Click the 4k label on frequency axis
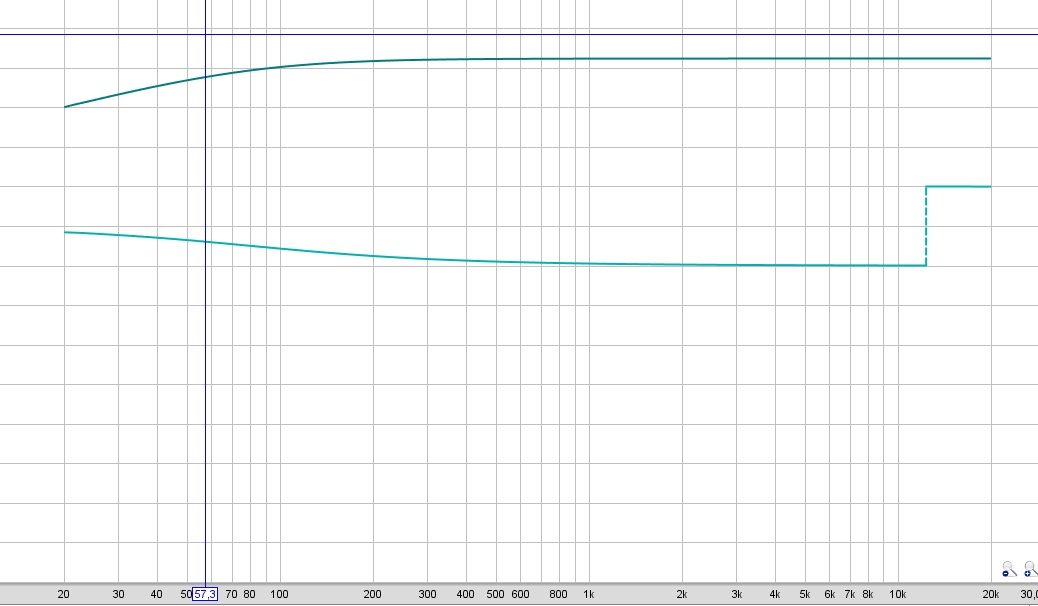 click(x=775, y=594)
